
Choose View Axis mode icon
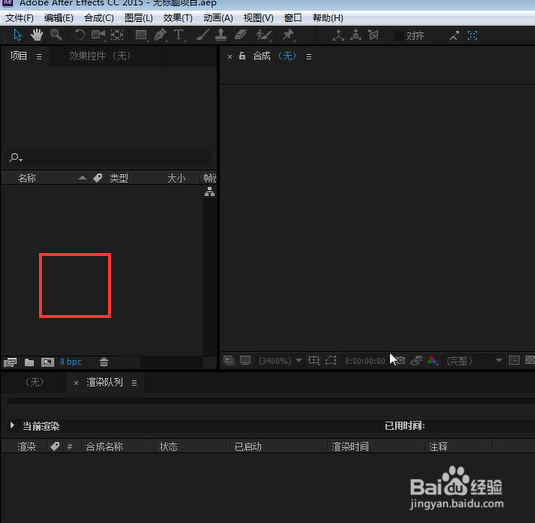pyautogui.click(x=374, y=35)
